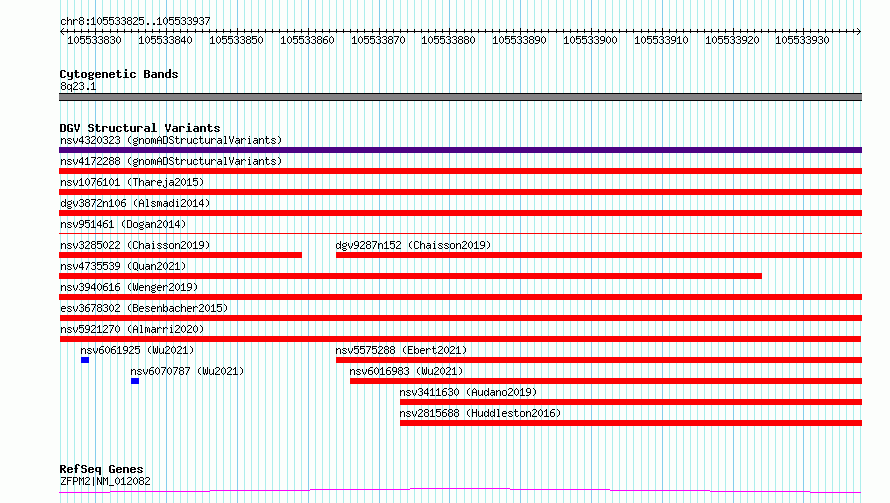Viewport: 890px width, 503px height.
Task: Click ruler position 105533830
Action: (x=94, y=40)
